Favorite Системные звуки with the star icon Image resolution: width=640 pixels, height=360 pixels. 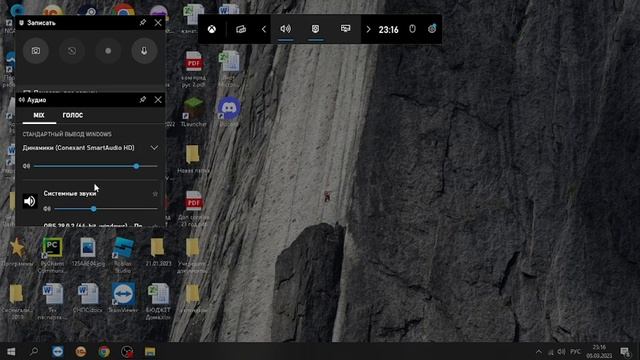[x=155, y=194]
